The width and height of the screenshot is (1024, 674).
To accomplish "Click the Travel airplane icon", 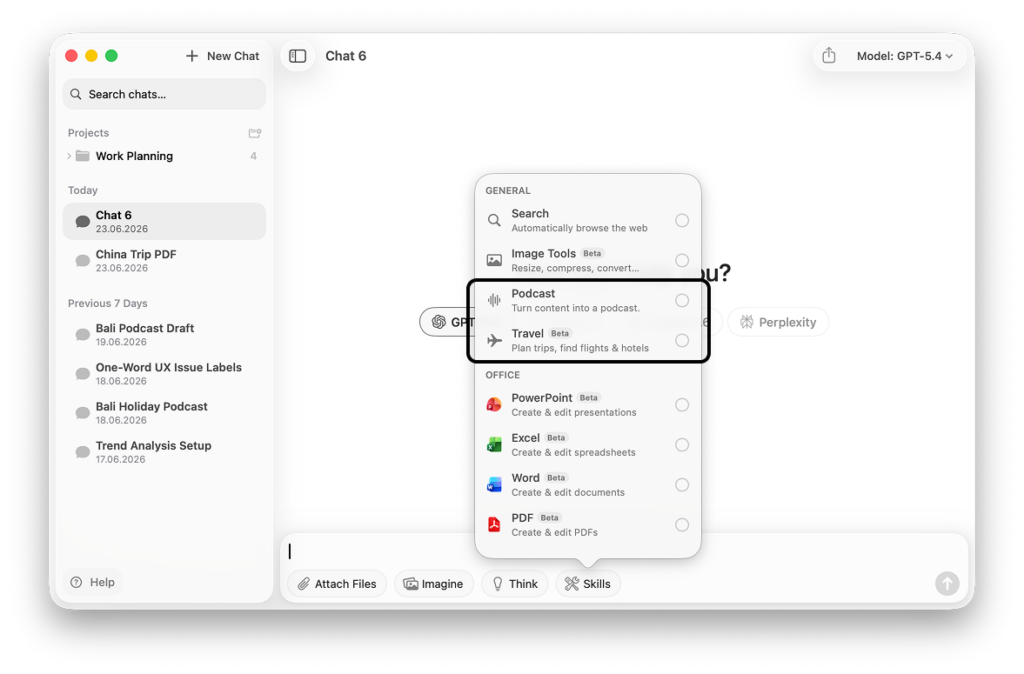I will click(494, 340).
